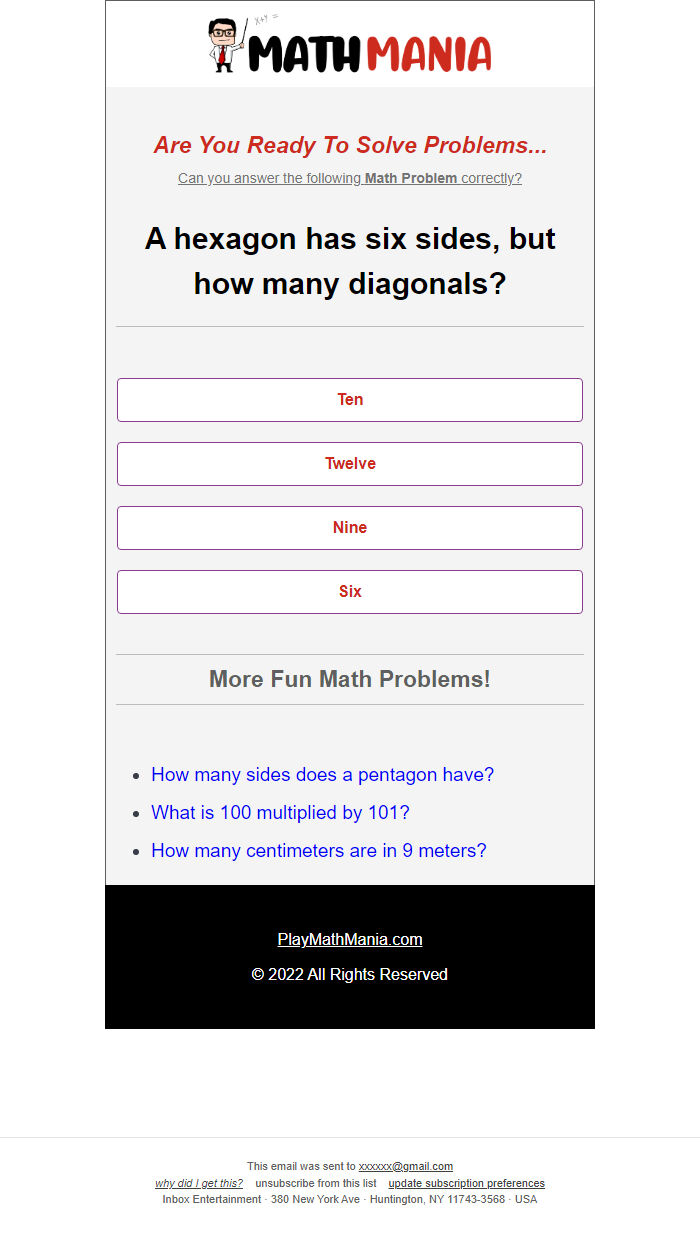Follow the centimeters in 9 meters link
Screen dimensions: 700x1250
(x=319, y=850)
